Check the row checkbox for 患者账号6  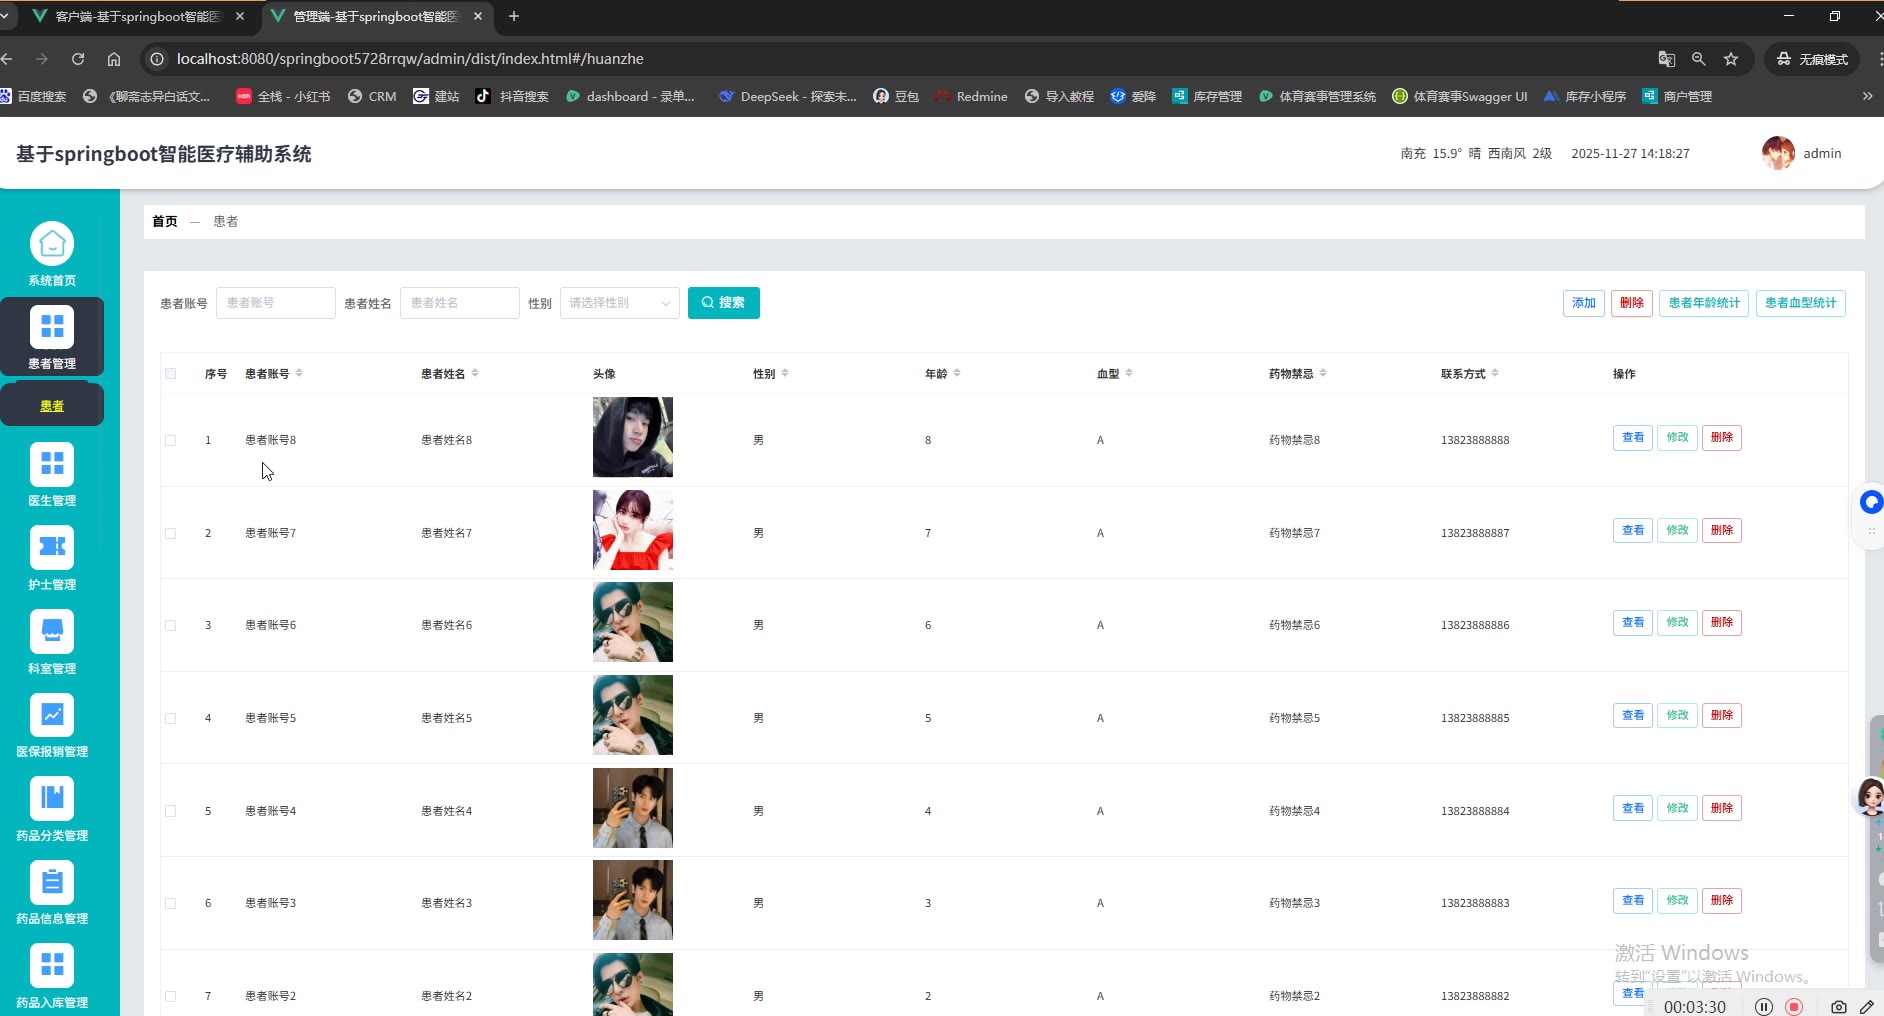point(171,625)
